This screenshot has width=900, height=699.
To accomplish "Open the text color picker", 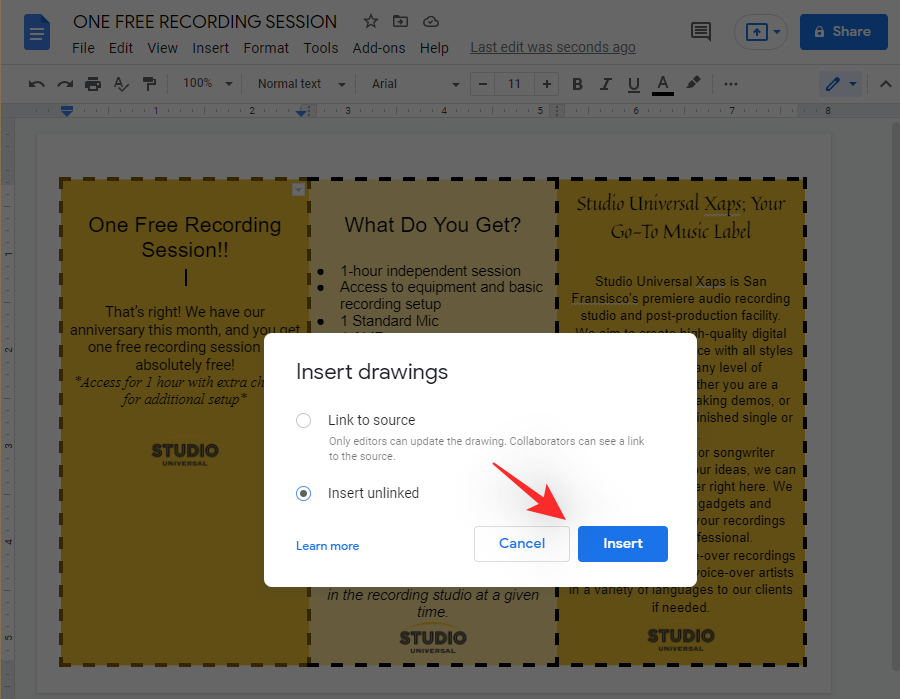I will tap(662, 84).
